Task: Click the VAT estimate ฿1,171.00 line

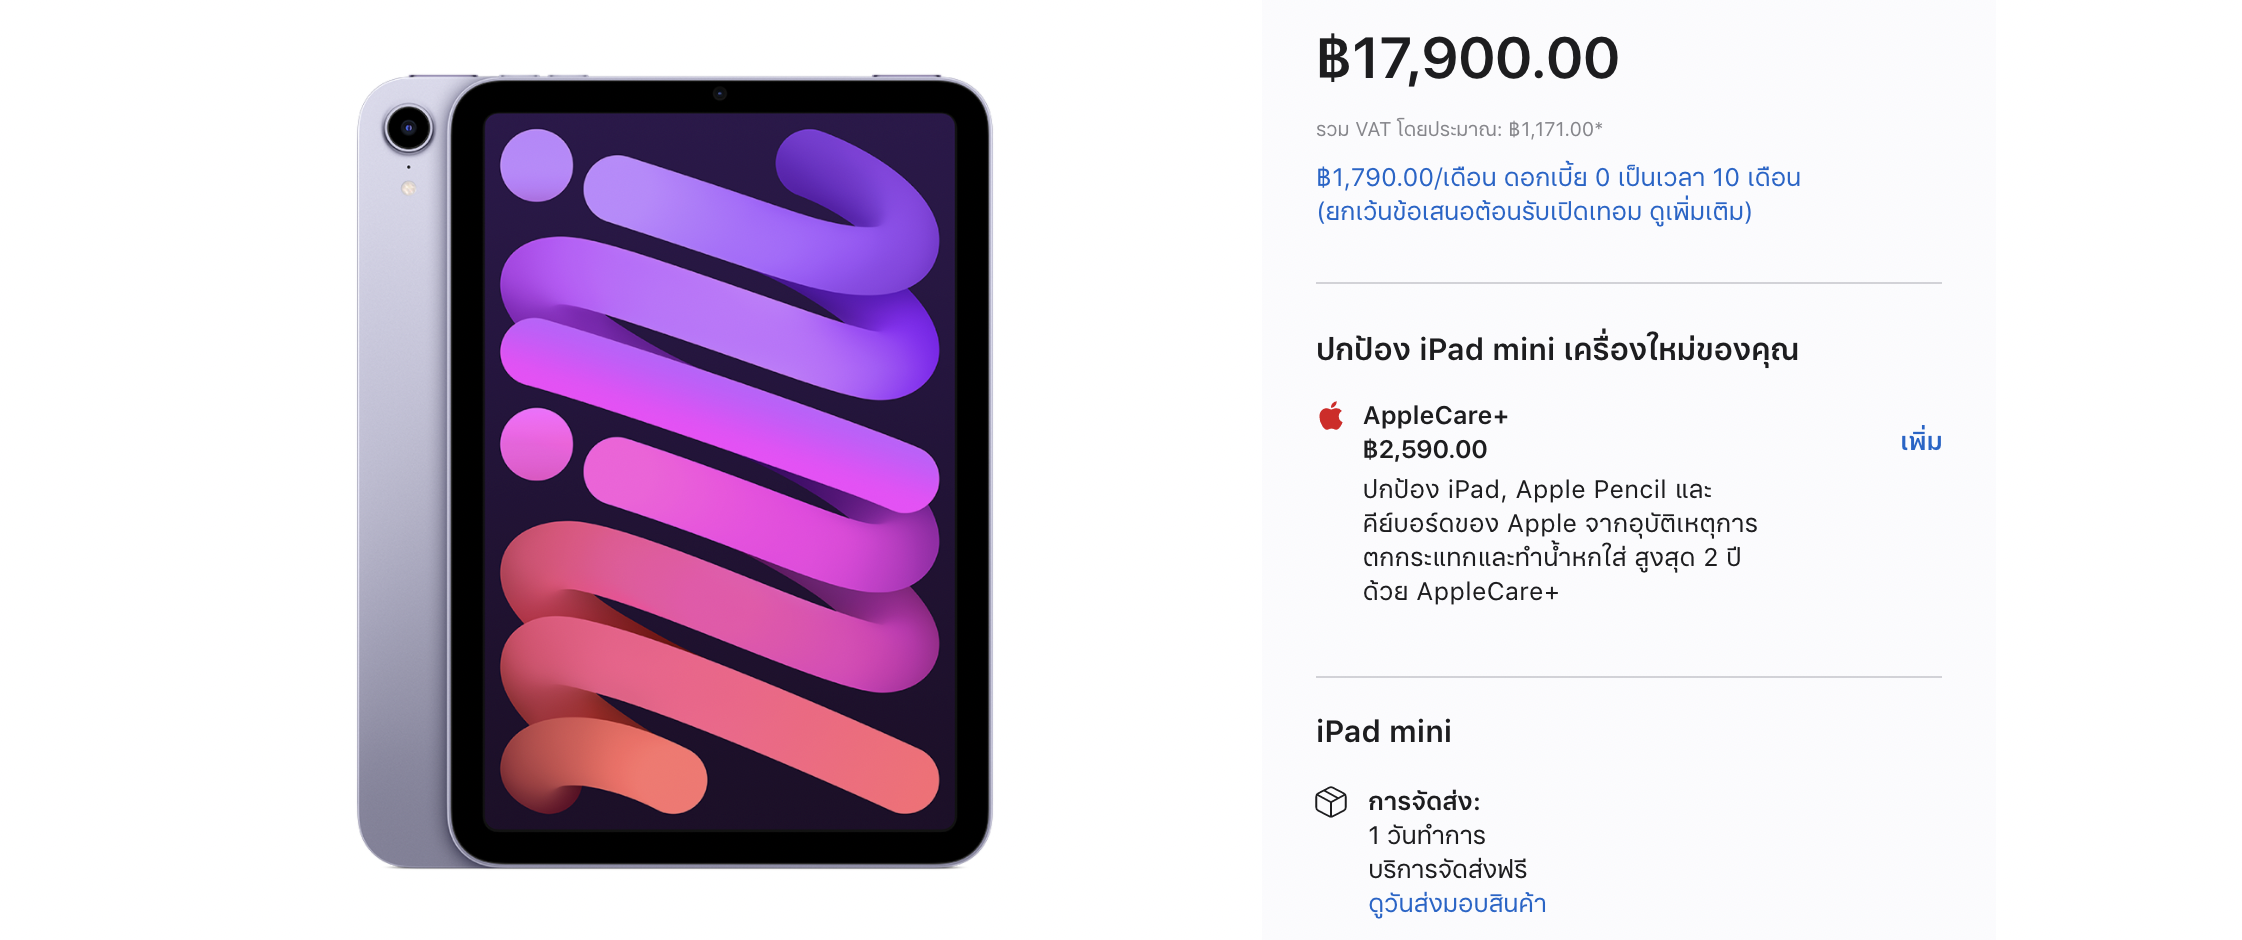Action: (x=1458, y=129)
